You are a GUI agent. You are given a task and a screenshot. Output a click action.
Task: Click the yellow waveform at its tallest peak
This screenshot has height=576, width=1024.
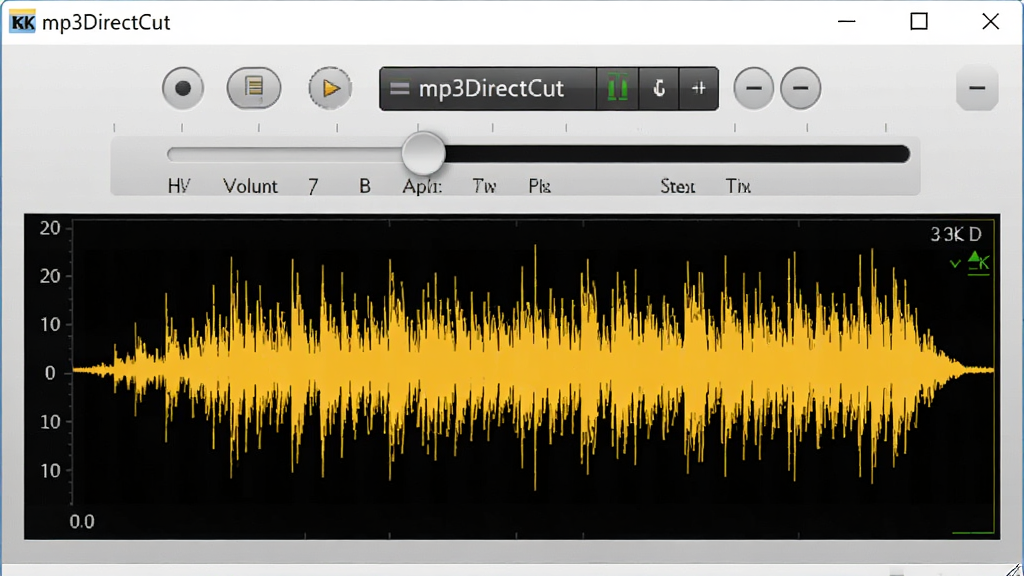[x=535, y=366]
